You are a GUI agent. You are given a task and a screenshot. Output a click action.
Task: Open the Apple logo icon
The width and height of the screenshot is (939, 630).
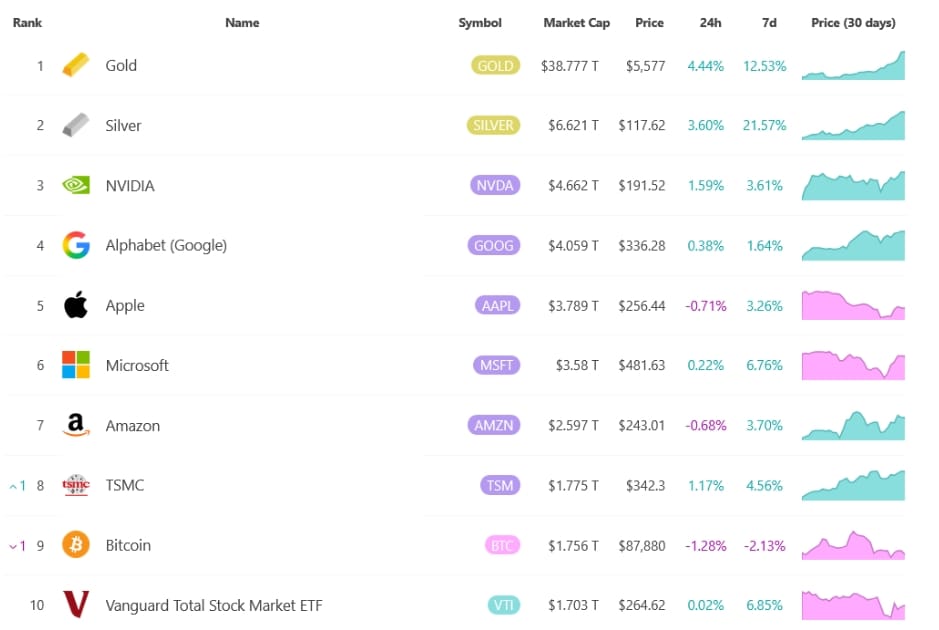pyautogui.click(x=76, y=306)
